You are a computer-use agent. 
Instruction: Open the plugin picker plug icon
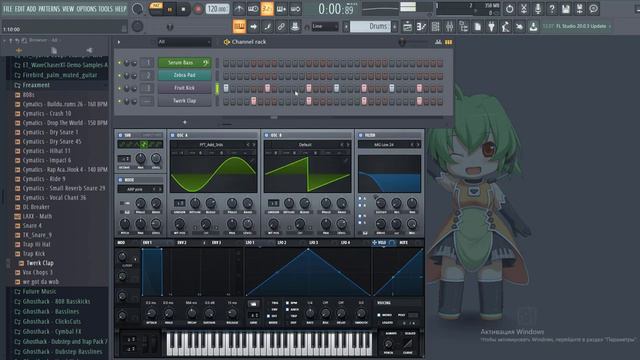[491, 27]
